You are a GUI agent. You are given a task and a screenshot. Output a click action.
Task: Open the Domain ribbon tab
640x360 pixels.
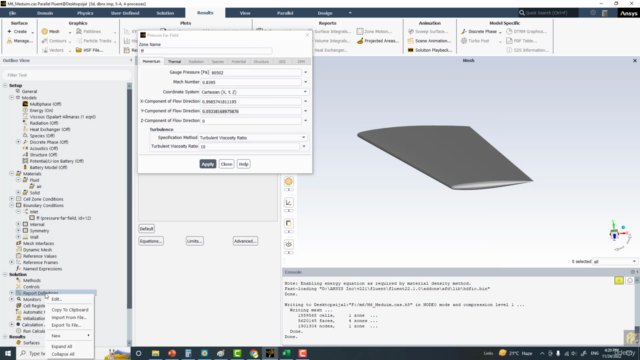[x=45, y=13]
